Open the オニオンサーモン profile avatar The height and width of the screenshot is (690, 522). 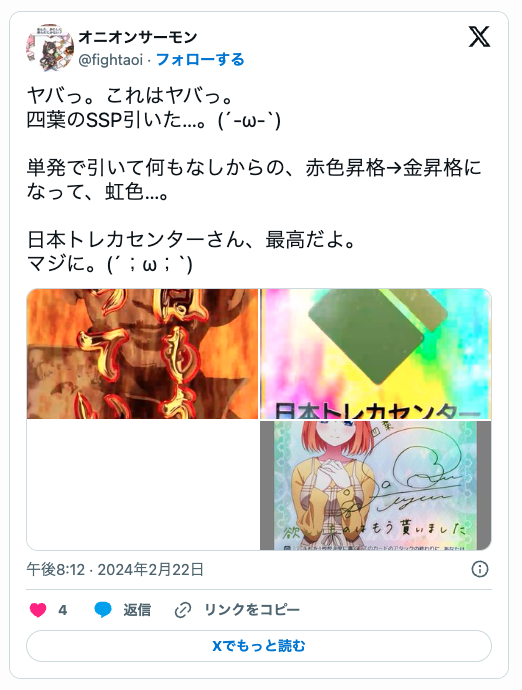pos(50,48)
